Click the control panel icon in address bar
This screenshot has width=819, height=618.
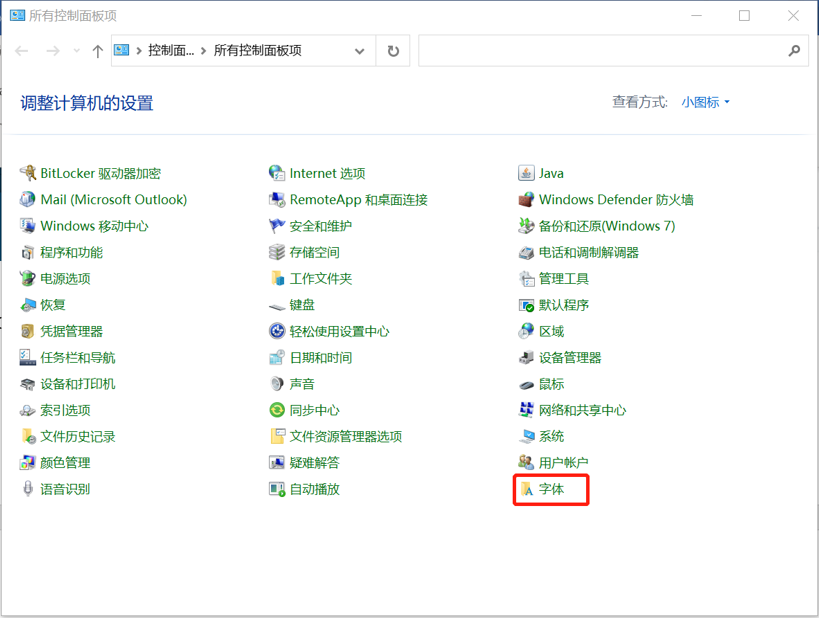click(x=122, y=50)
